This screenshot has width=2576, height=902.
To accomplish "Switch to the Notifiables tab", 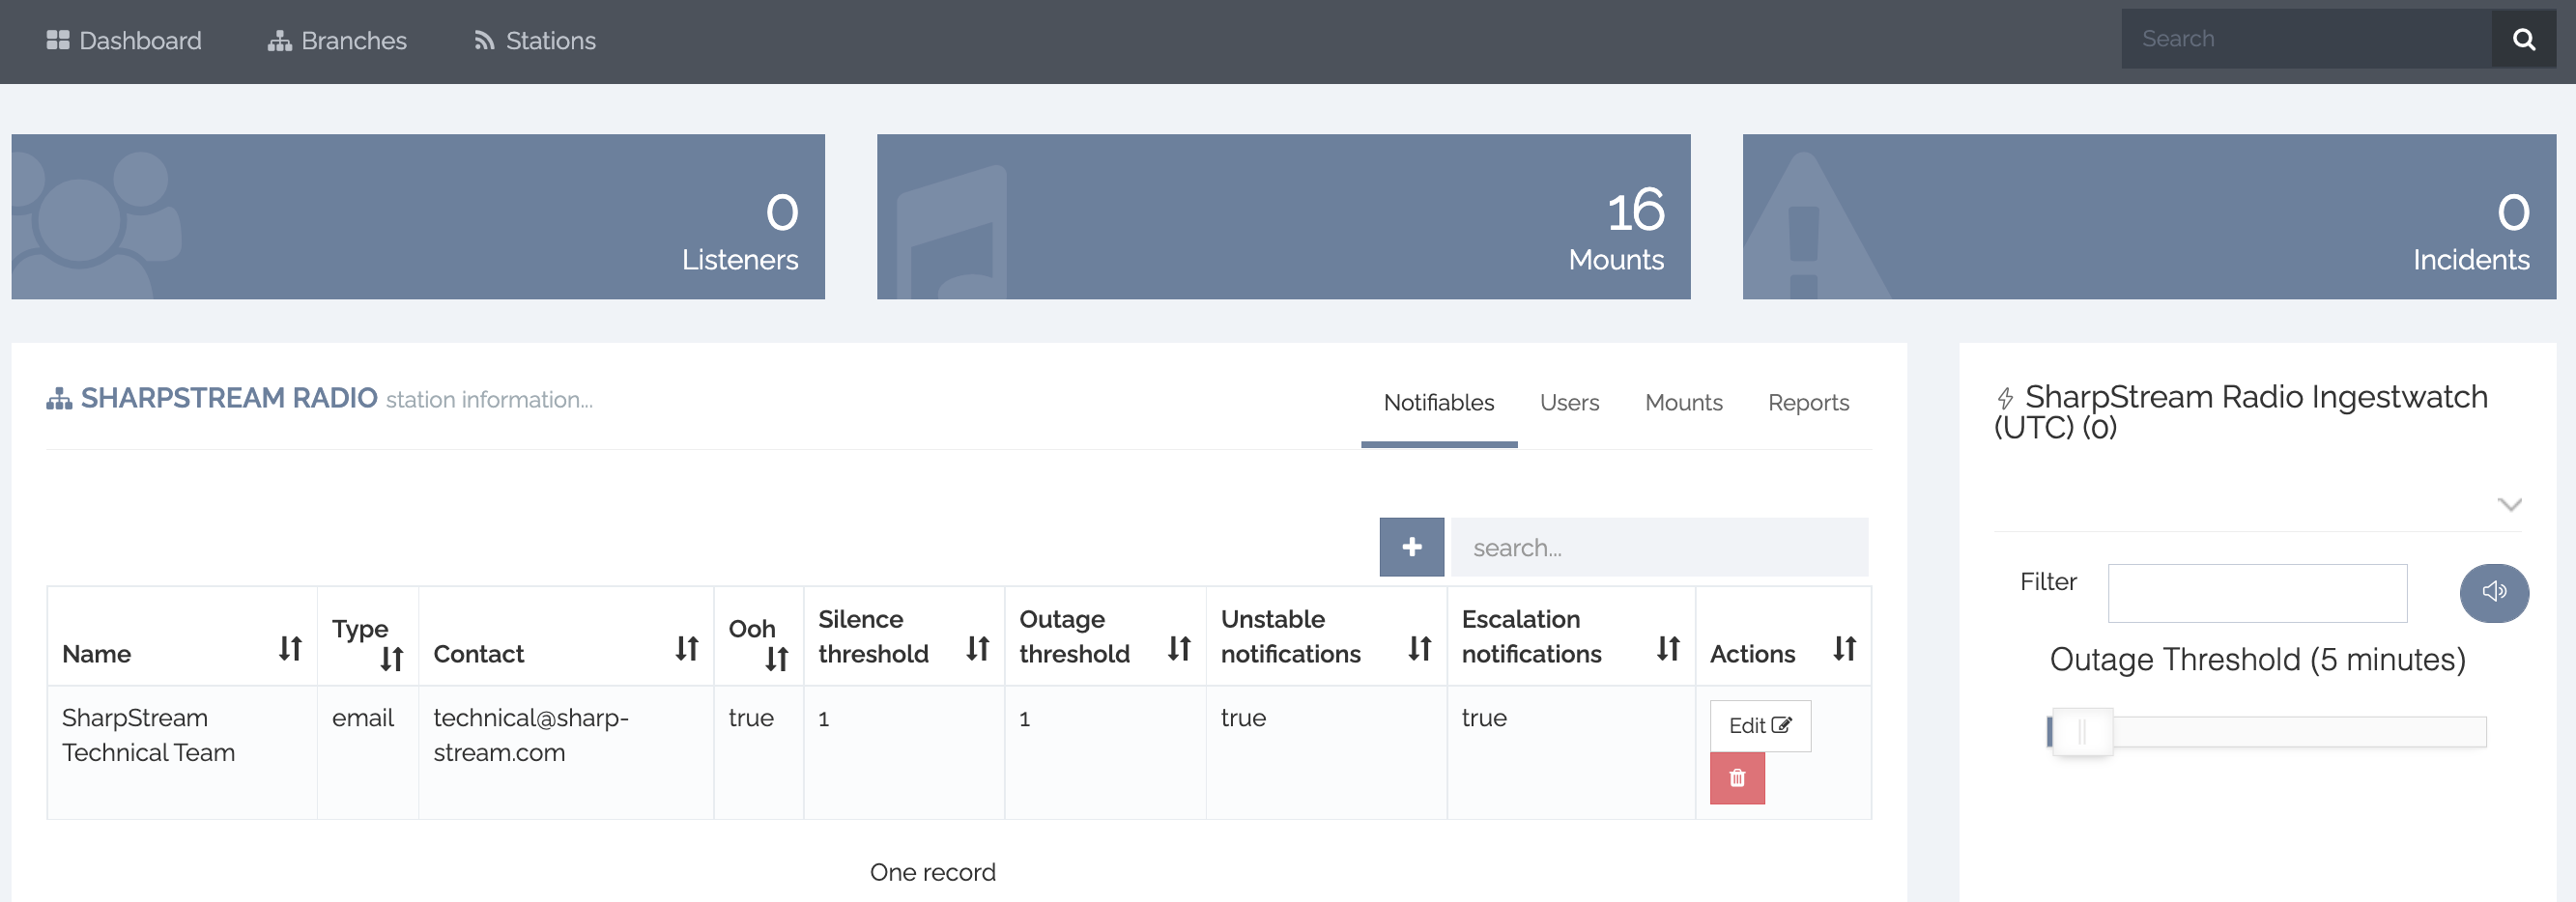I will pyautogui.click(x=1439, y=403).
